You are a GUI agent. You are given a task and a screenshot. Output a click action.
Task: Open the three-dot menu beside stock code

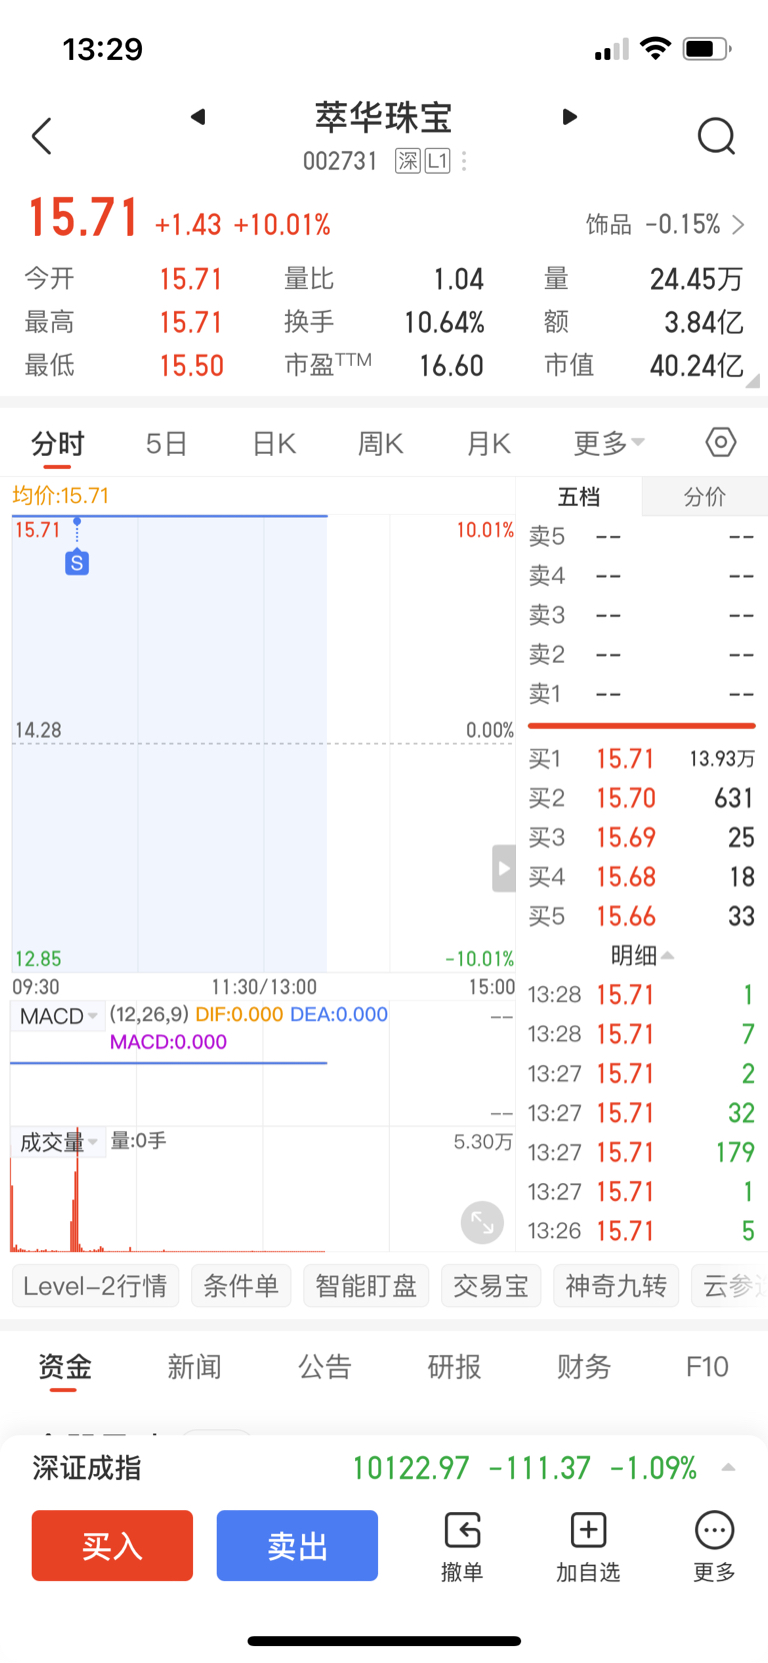pos(464,161)
